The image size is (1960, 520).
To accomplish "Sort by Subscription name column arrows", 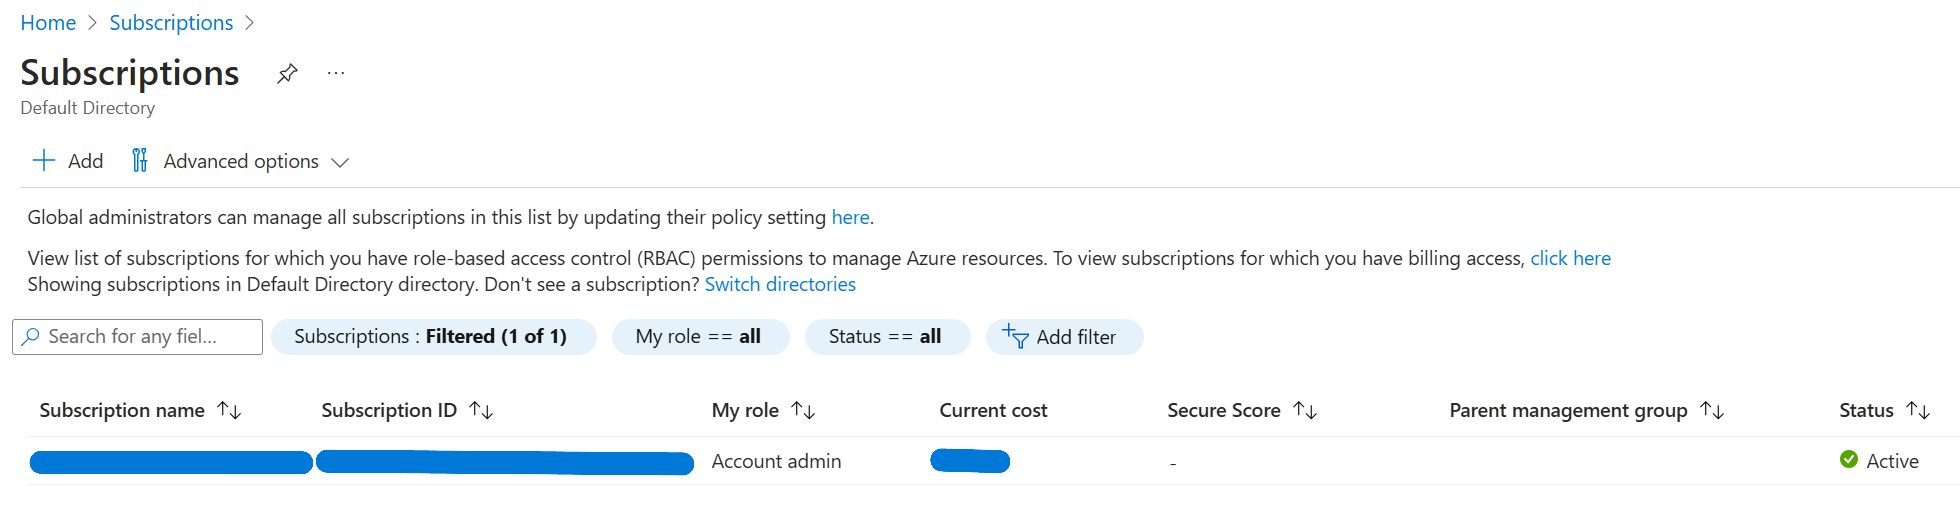I will 229,410.
